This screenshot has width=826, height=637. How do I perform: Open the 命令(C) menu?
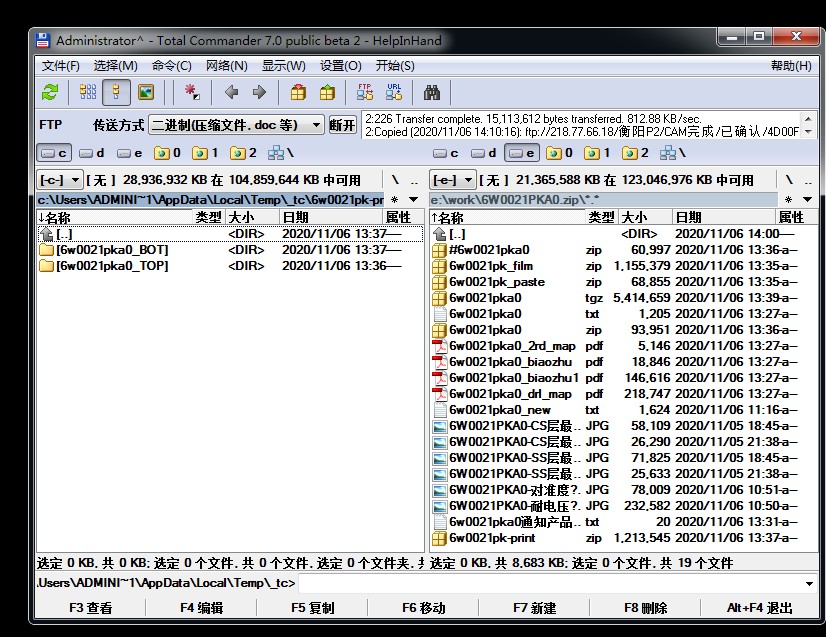click(171, 66)
